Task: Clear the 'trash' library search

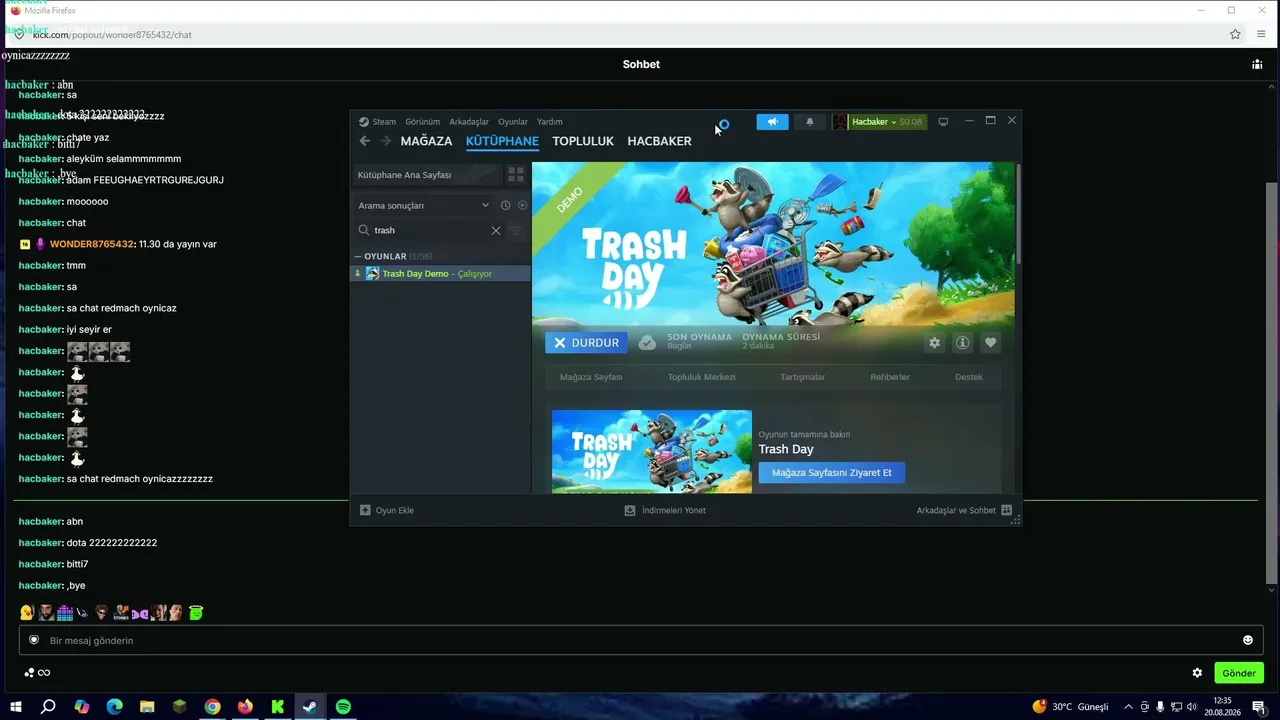Action: 496,230
